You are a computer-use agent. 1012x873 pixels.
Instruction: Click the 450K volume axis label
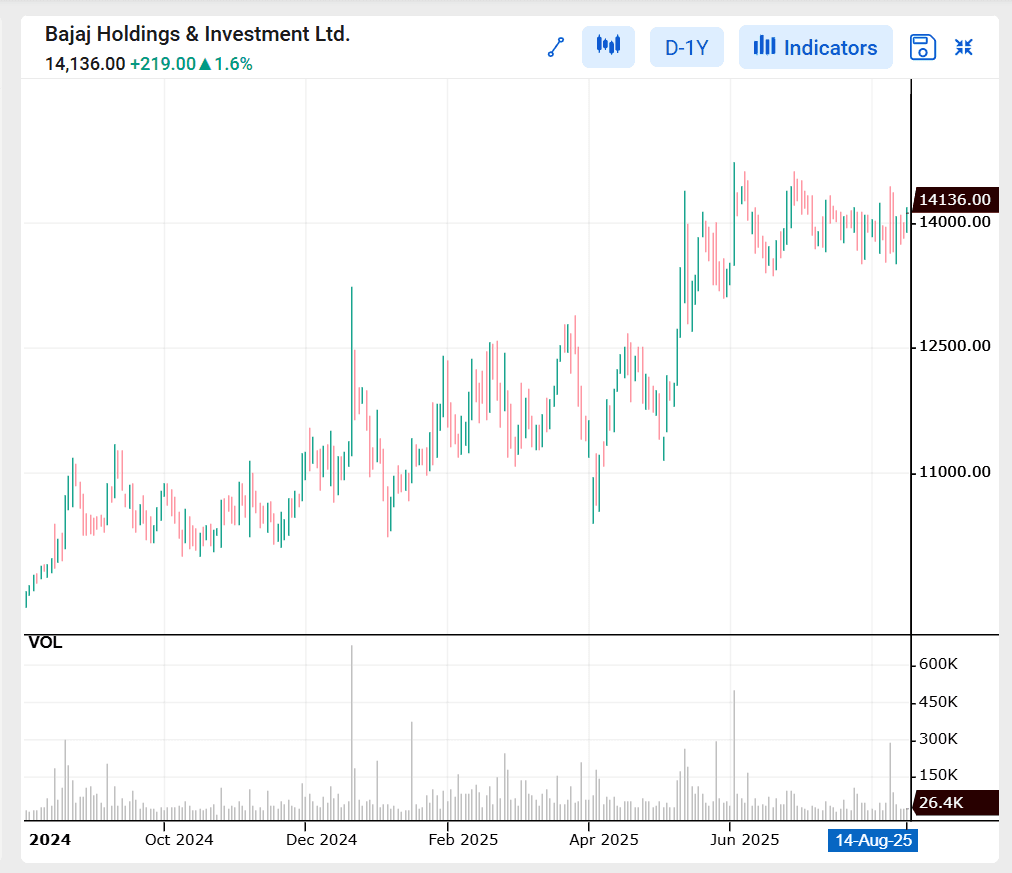[938, 702]
